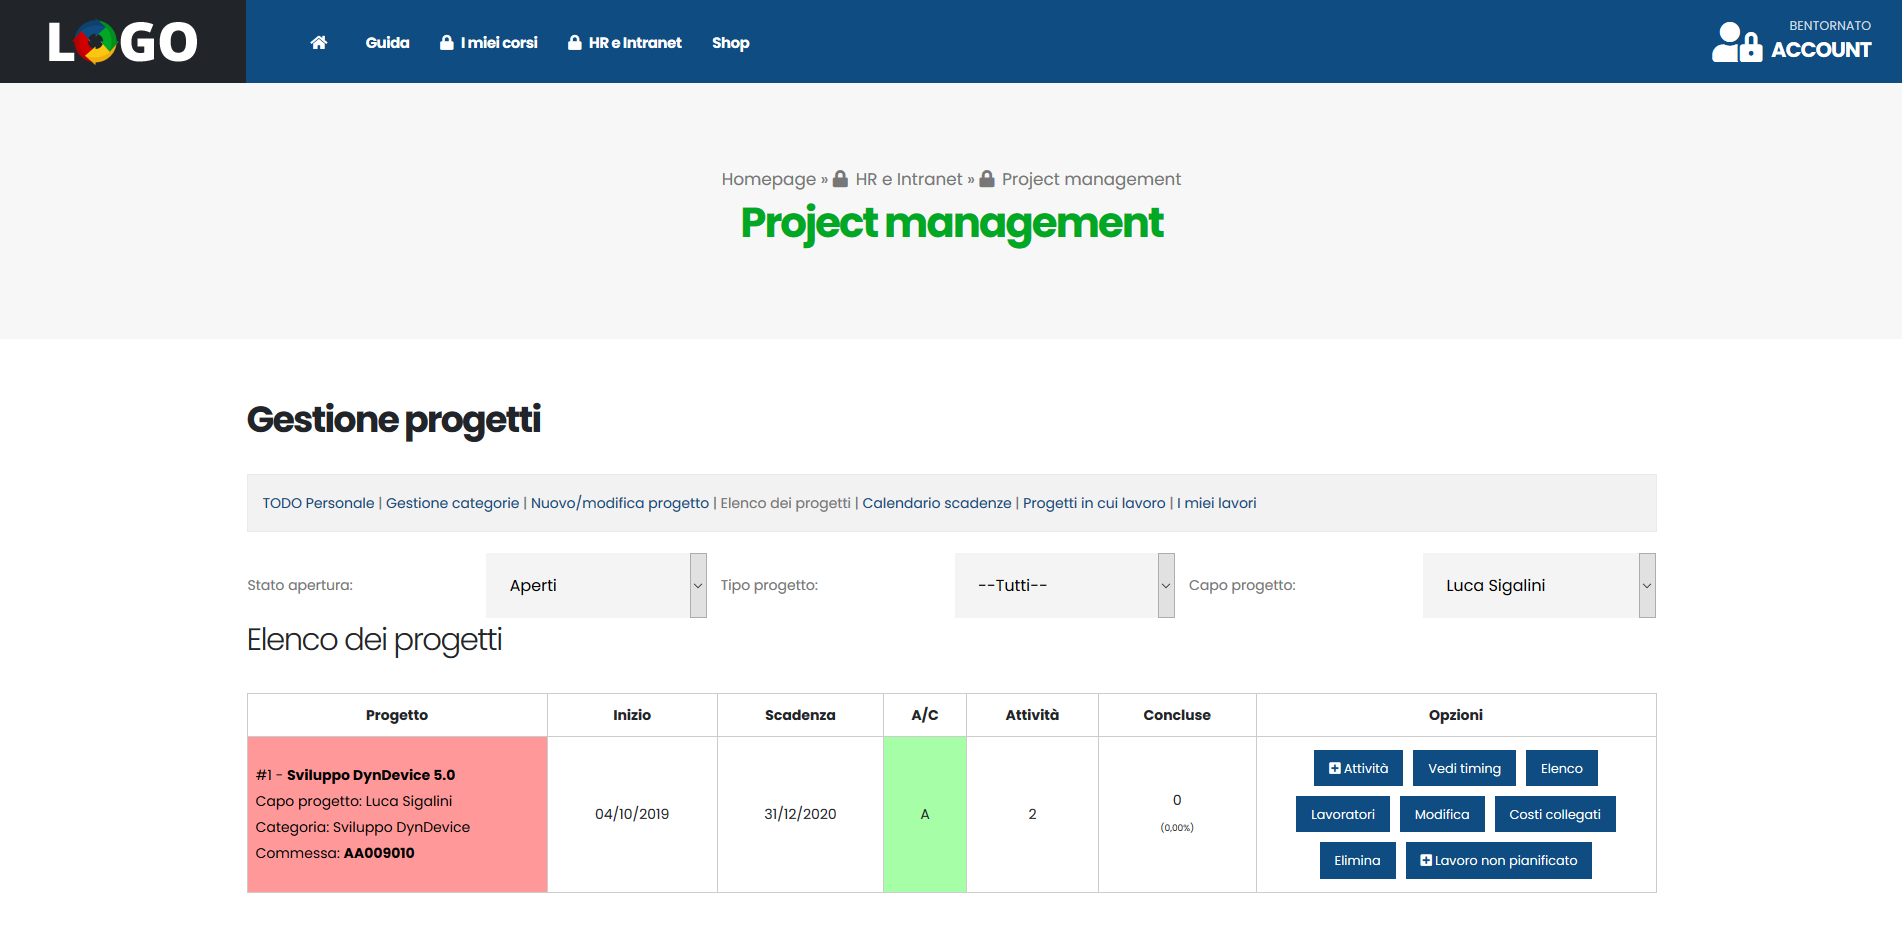Switch to 'Calendario scadenze' view
The width and height of the screenshot is (1902, 940).
937,503
